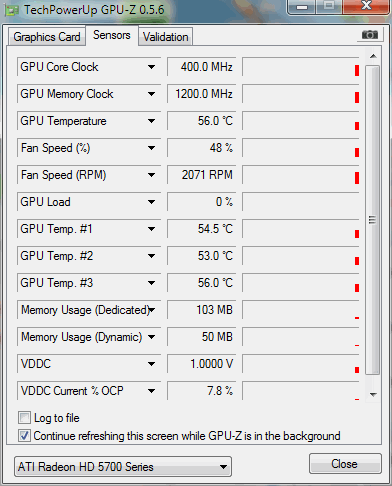The height and width of the screenshot is (486, 392).
Task: Click the Fan Speed (RPM) history graph
Action: click(301, 175)
